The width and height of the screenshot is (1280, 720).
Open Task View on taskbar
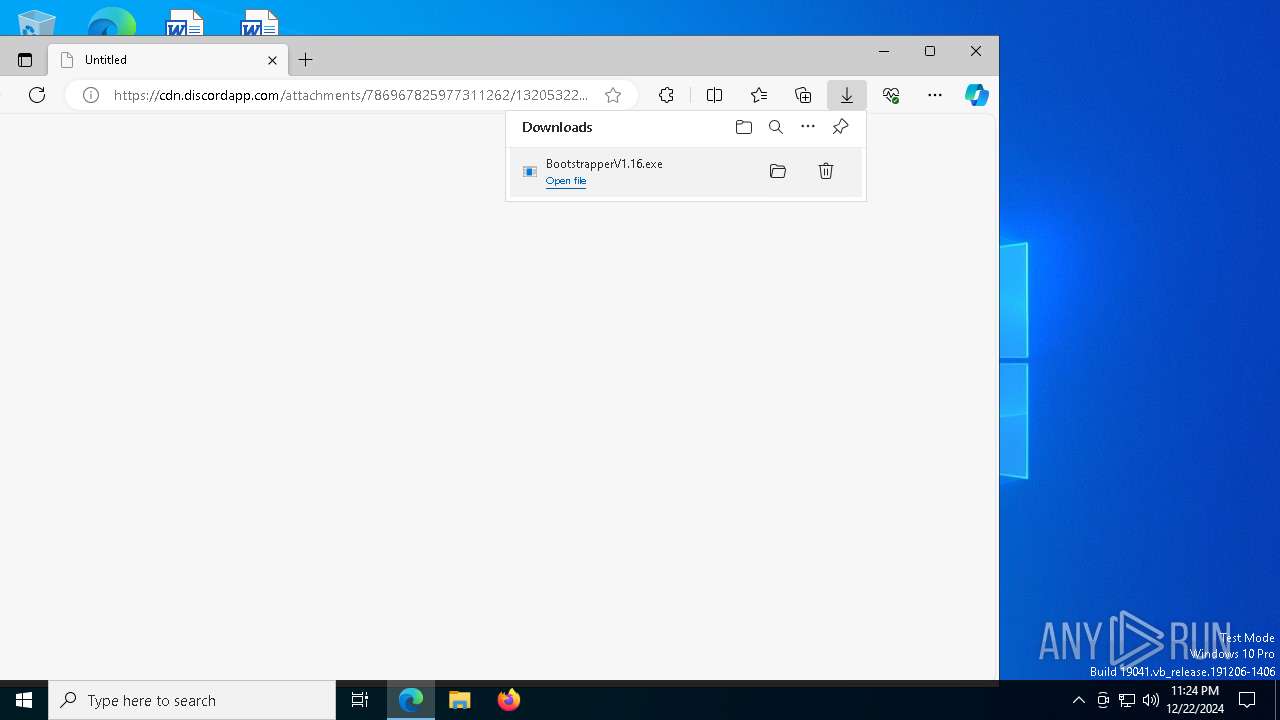pyautogui.click(x=360, y=700)
